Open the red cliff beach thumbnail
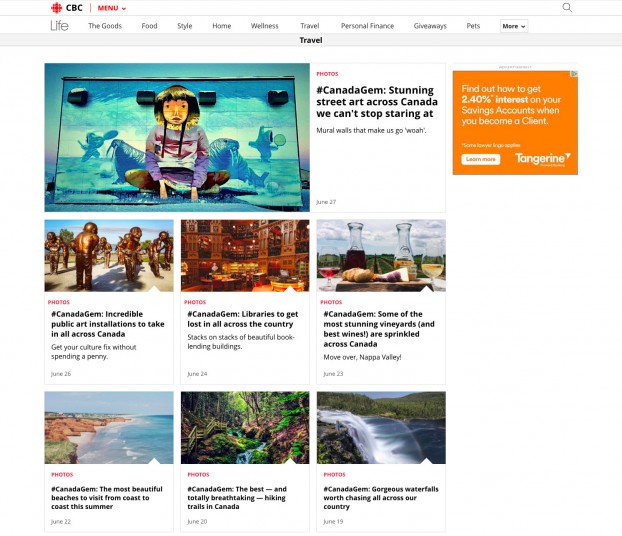This screenshot has height=536, width=622. pyautogui.click(x=109, y=428)
